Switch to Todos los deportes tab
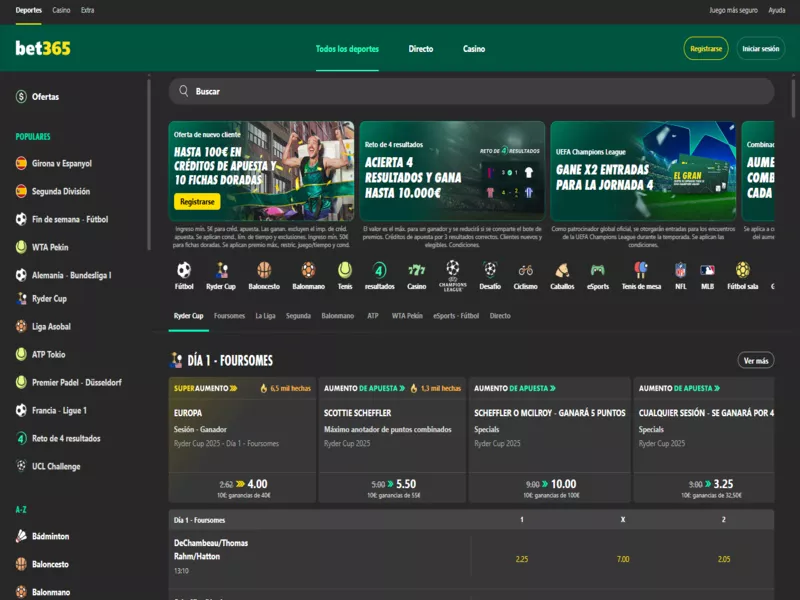The height and width of the screenshot is (600, 800). pos(347,49)
